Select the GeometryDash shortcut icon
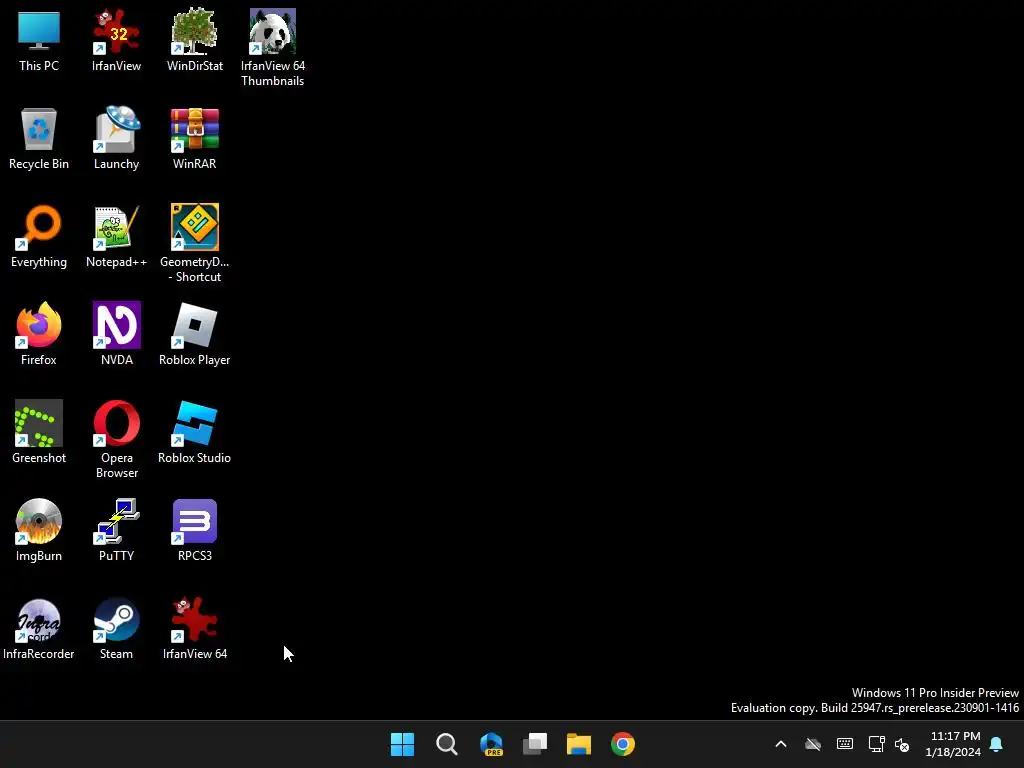 (x=195, y=244)
